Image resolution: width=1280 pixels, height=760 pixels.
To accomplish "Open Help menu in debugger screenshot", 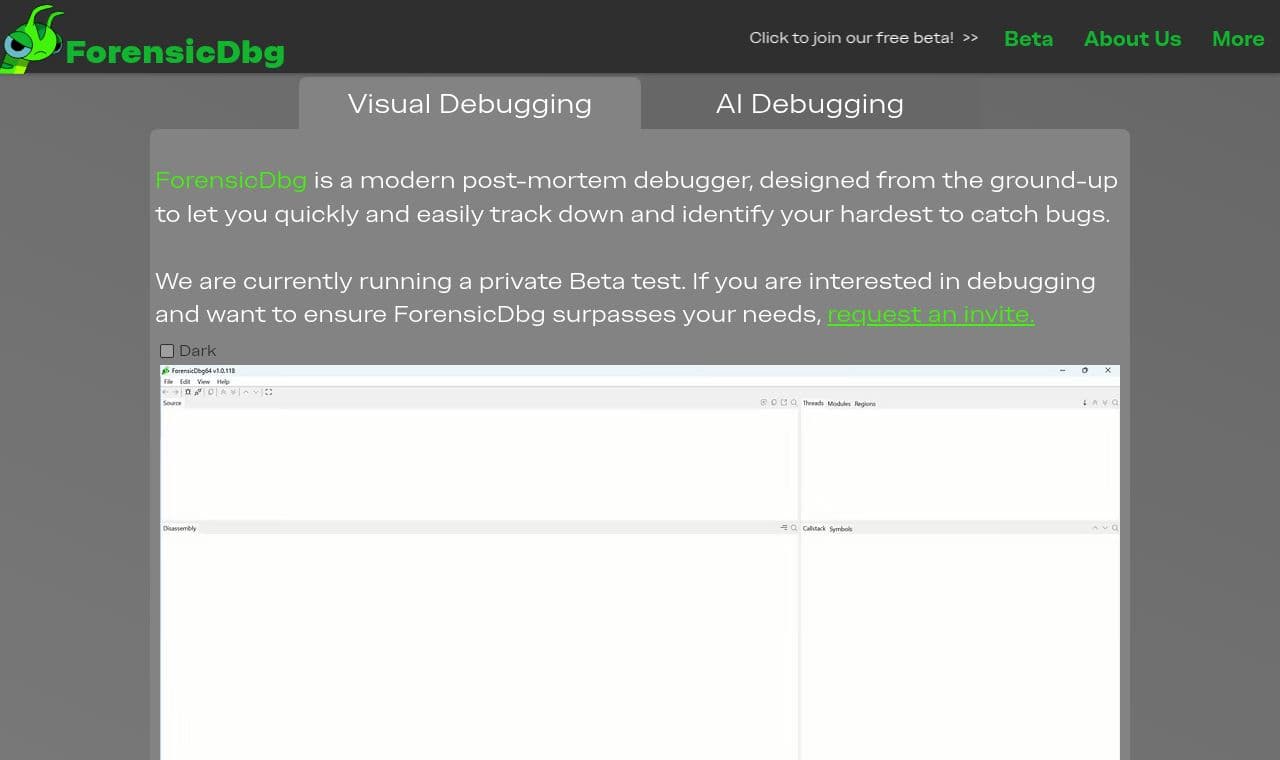I will (x=223, y=382).
